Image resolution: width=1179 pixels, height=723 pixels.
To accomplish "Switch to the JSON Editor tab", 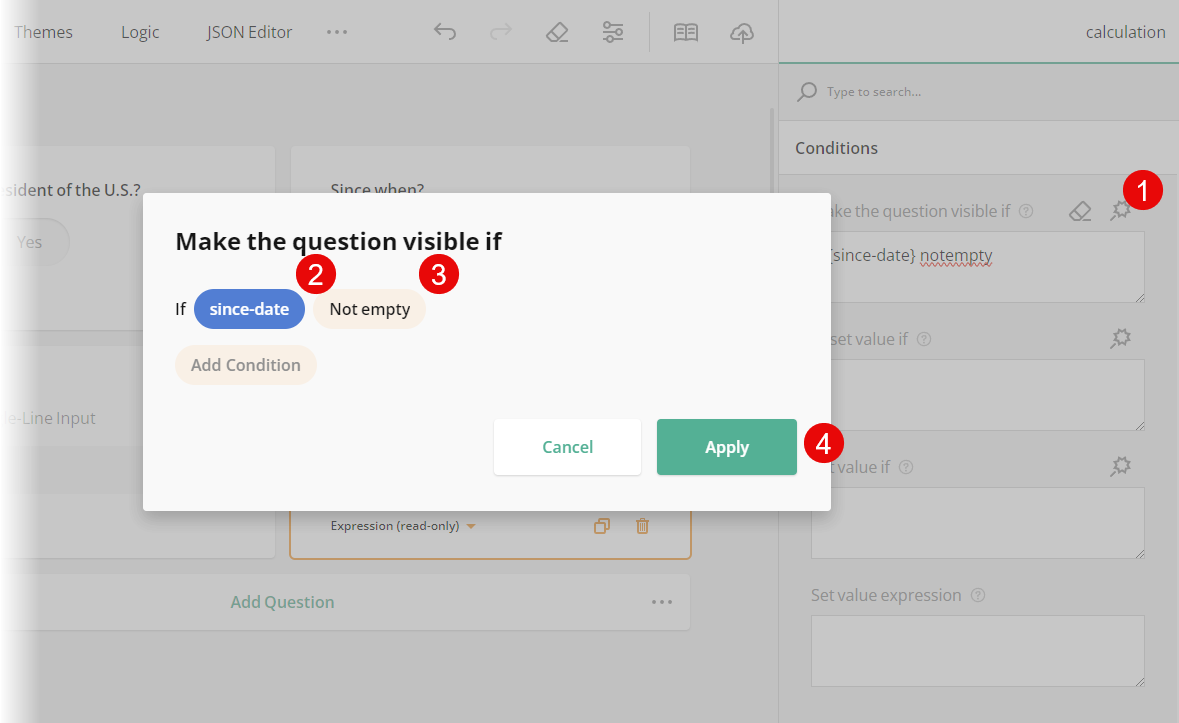I will point(248,32).
